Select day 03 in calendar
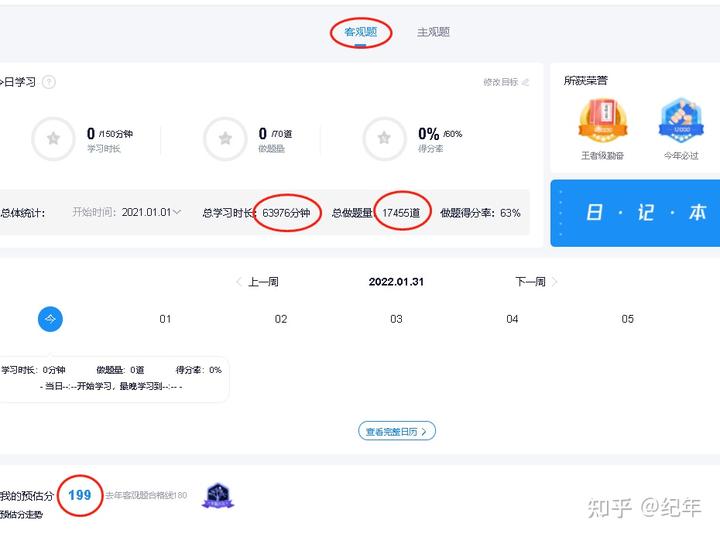720x537 pixels. coord(396,319)
